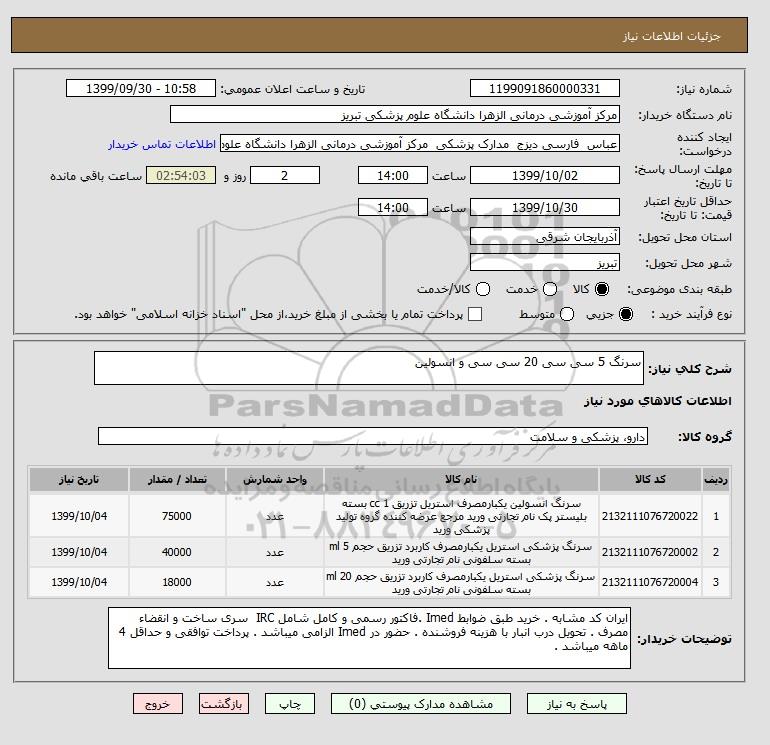Click the public announcement date field 1399/09/30
Image resolution: width=770 pixels, height=745 pixels.
[141, 88]
